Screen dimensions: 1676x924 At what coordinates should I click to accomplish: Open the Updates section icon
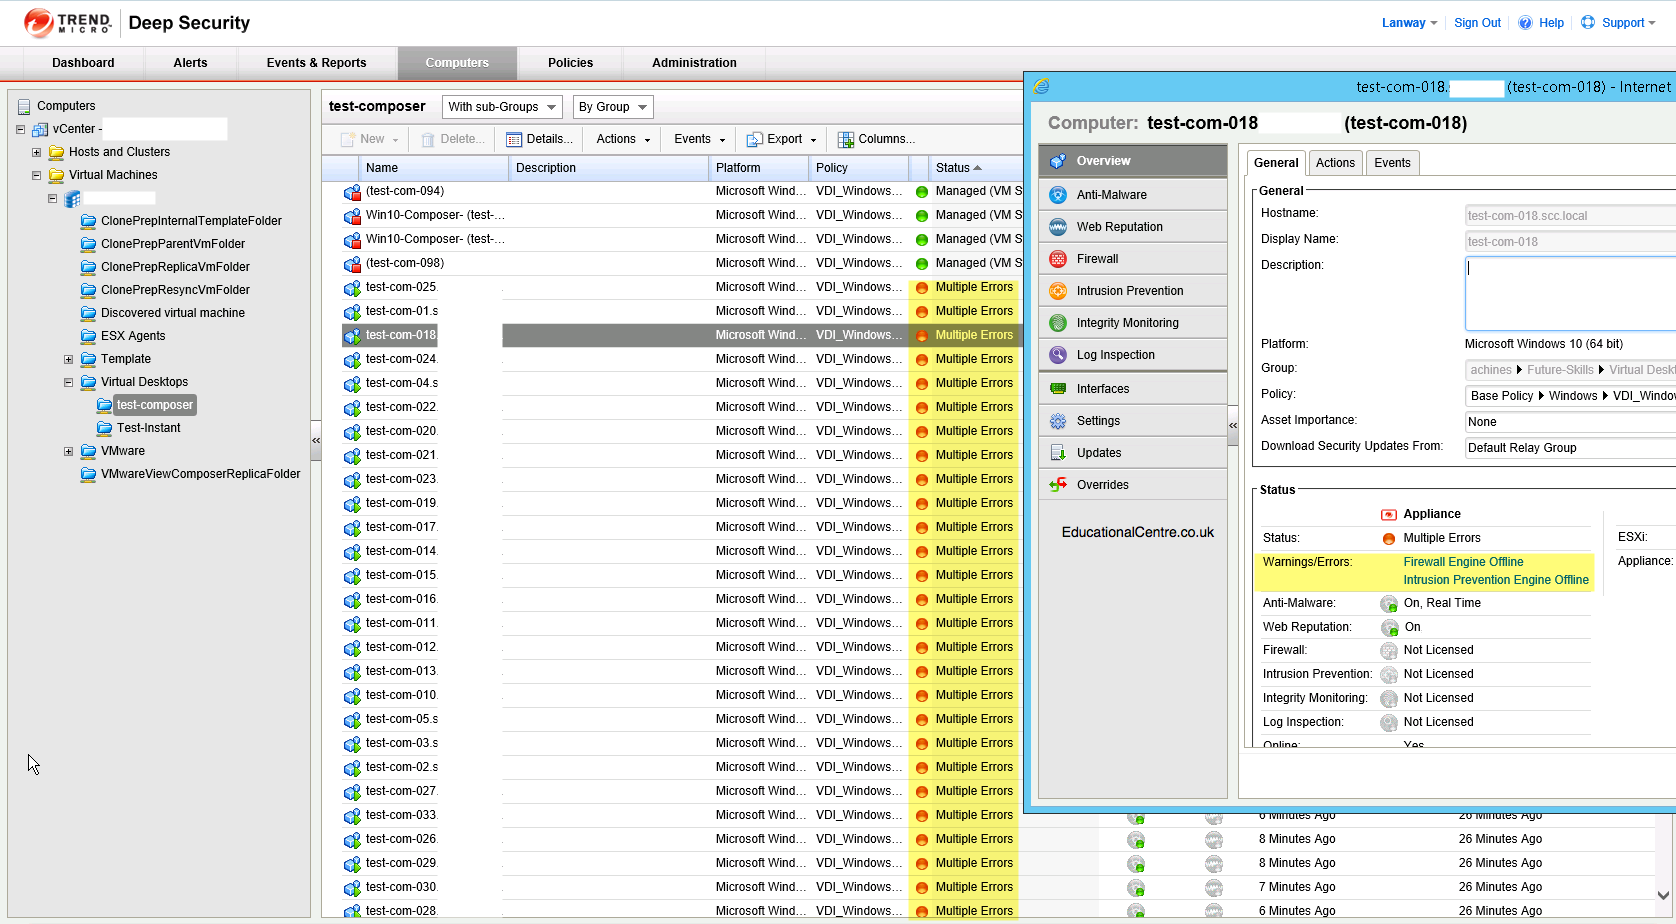tap(1058, 453)
